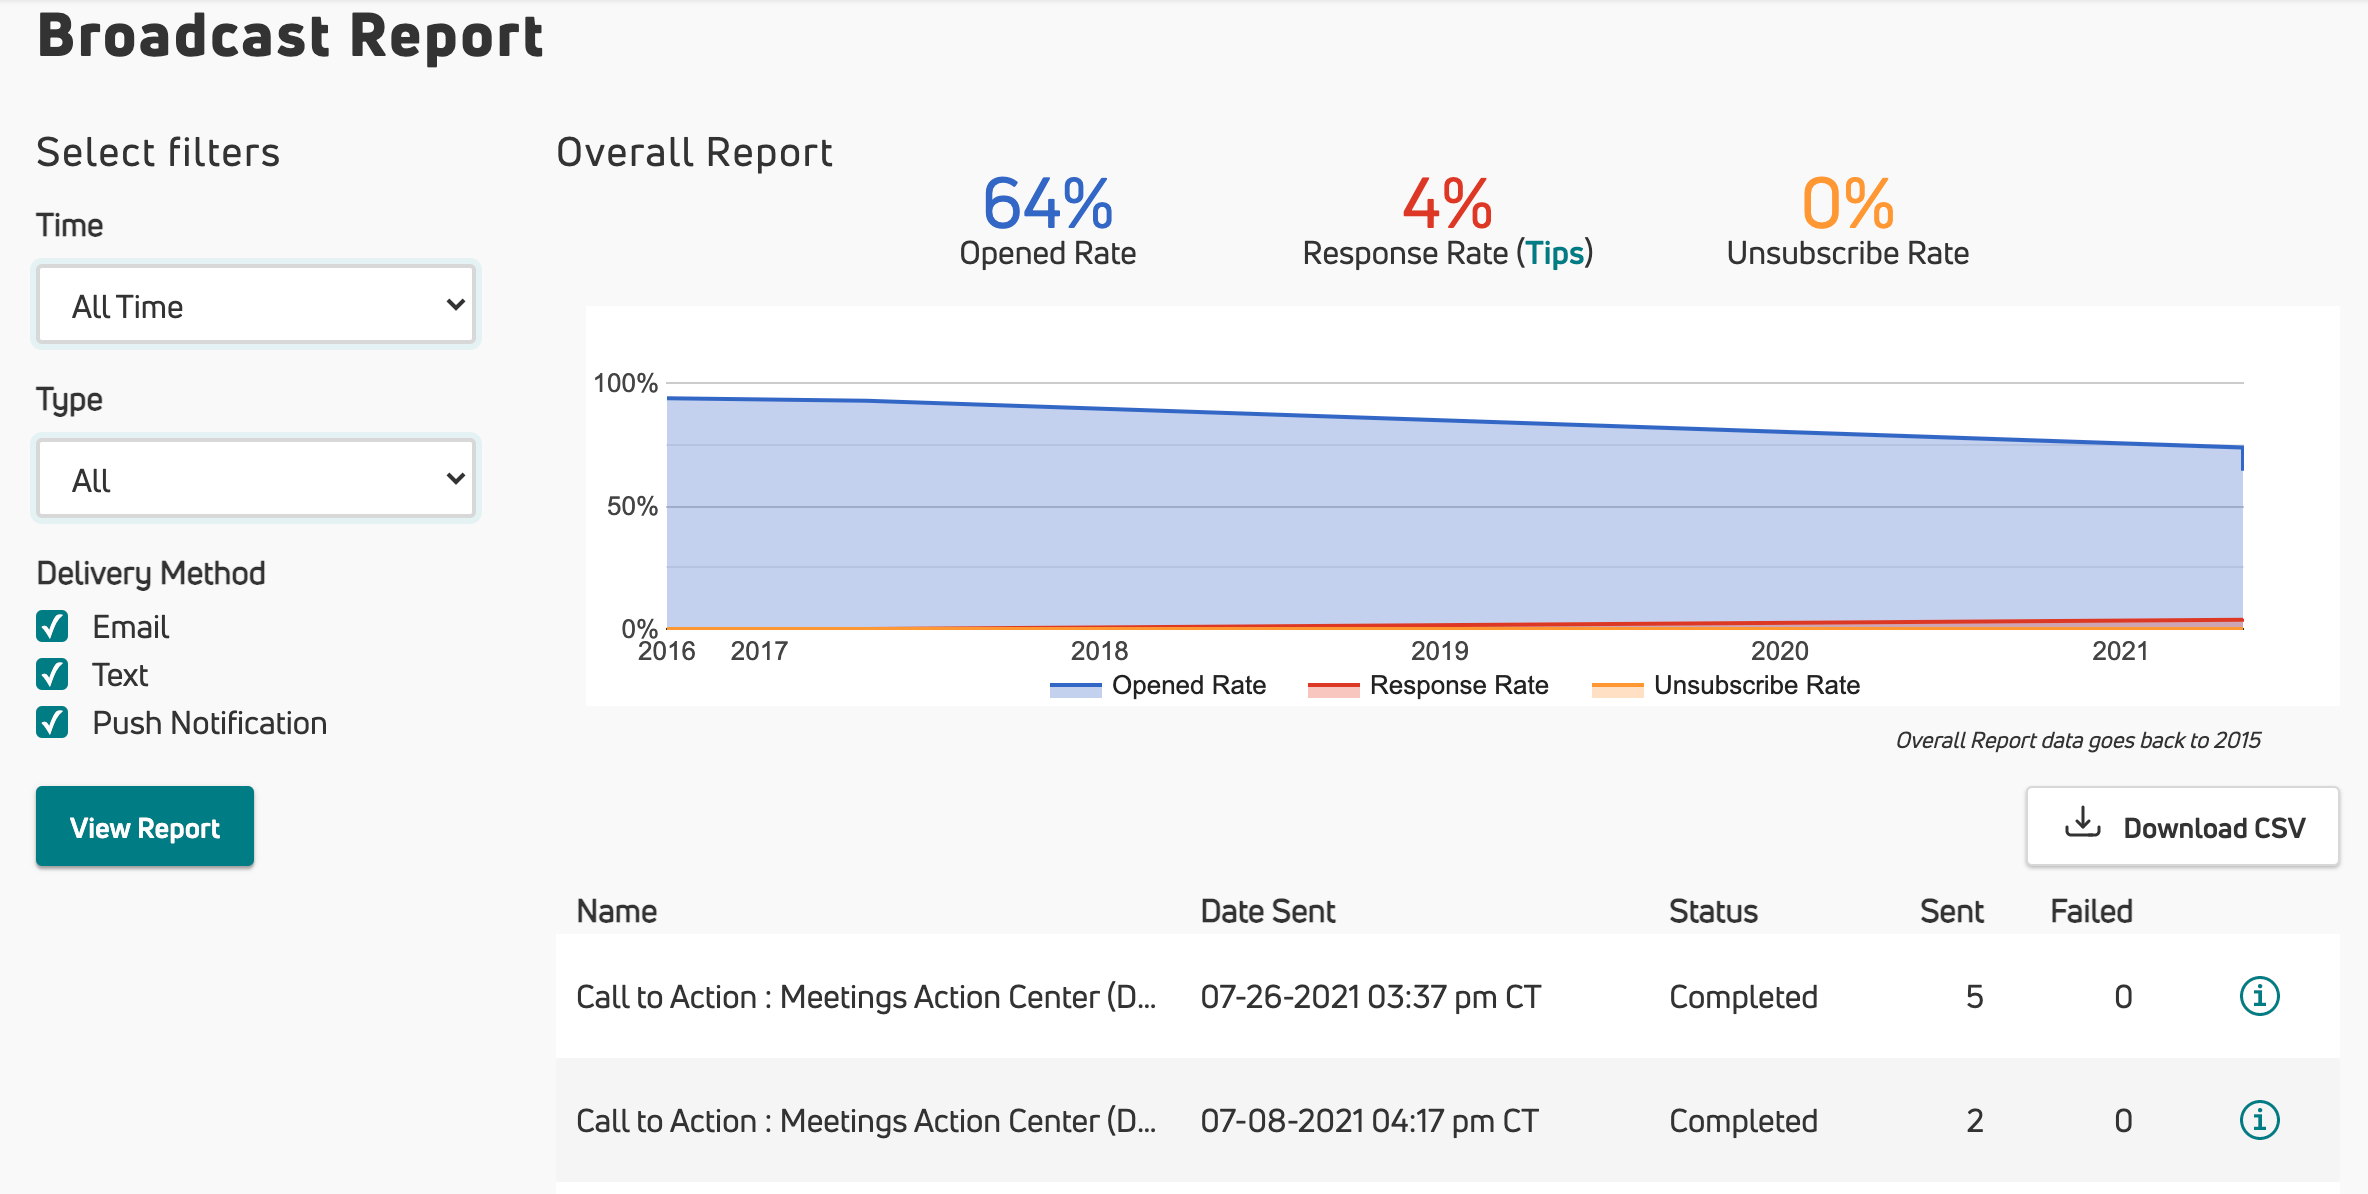Expand the Type filter dropdown

(256, 479)
